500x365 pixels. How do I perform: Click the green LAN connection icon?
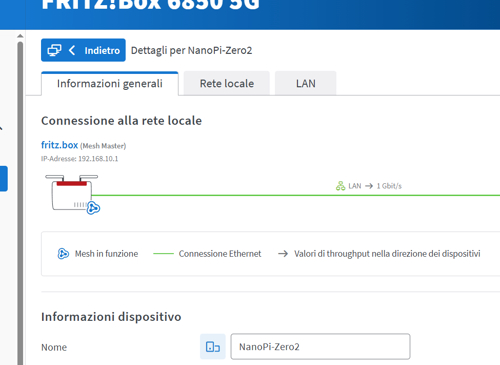coord(340,186)
